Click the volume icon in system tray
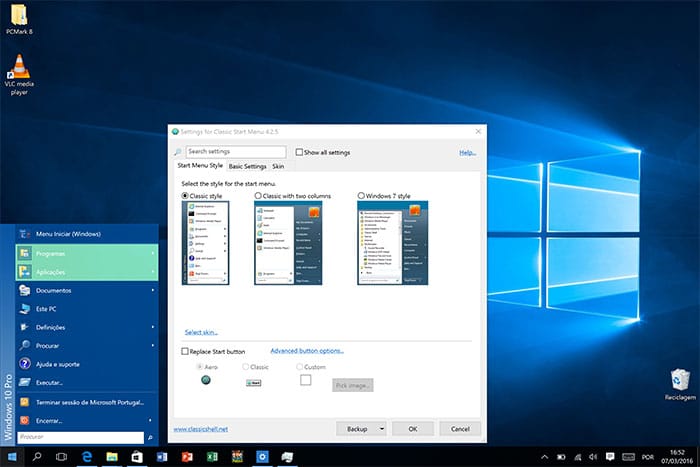The image size is (700, 467). tap(593, 457)
